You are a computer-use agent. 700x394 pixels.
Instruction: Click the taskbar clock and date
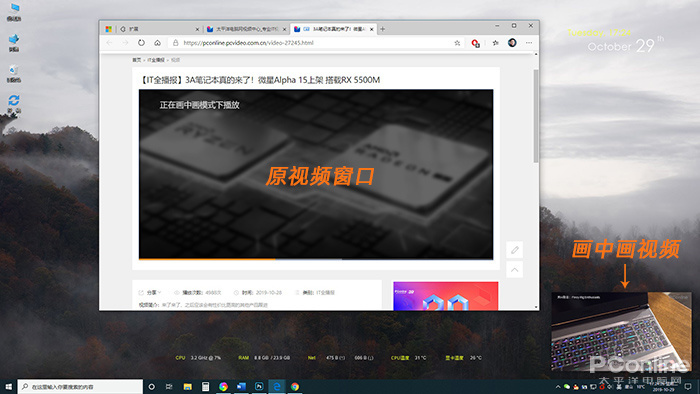662,386
